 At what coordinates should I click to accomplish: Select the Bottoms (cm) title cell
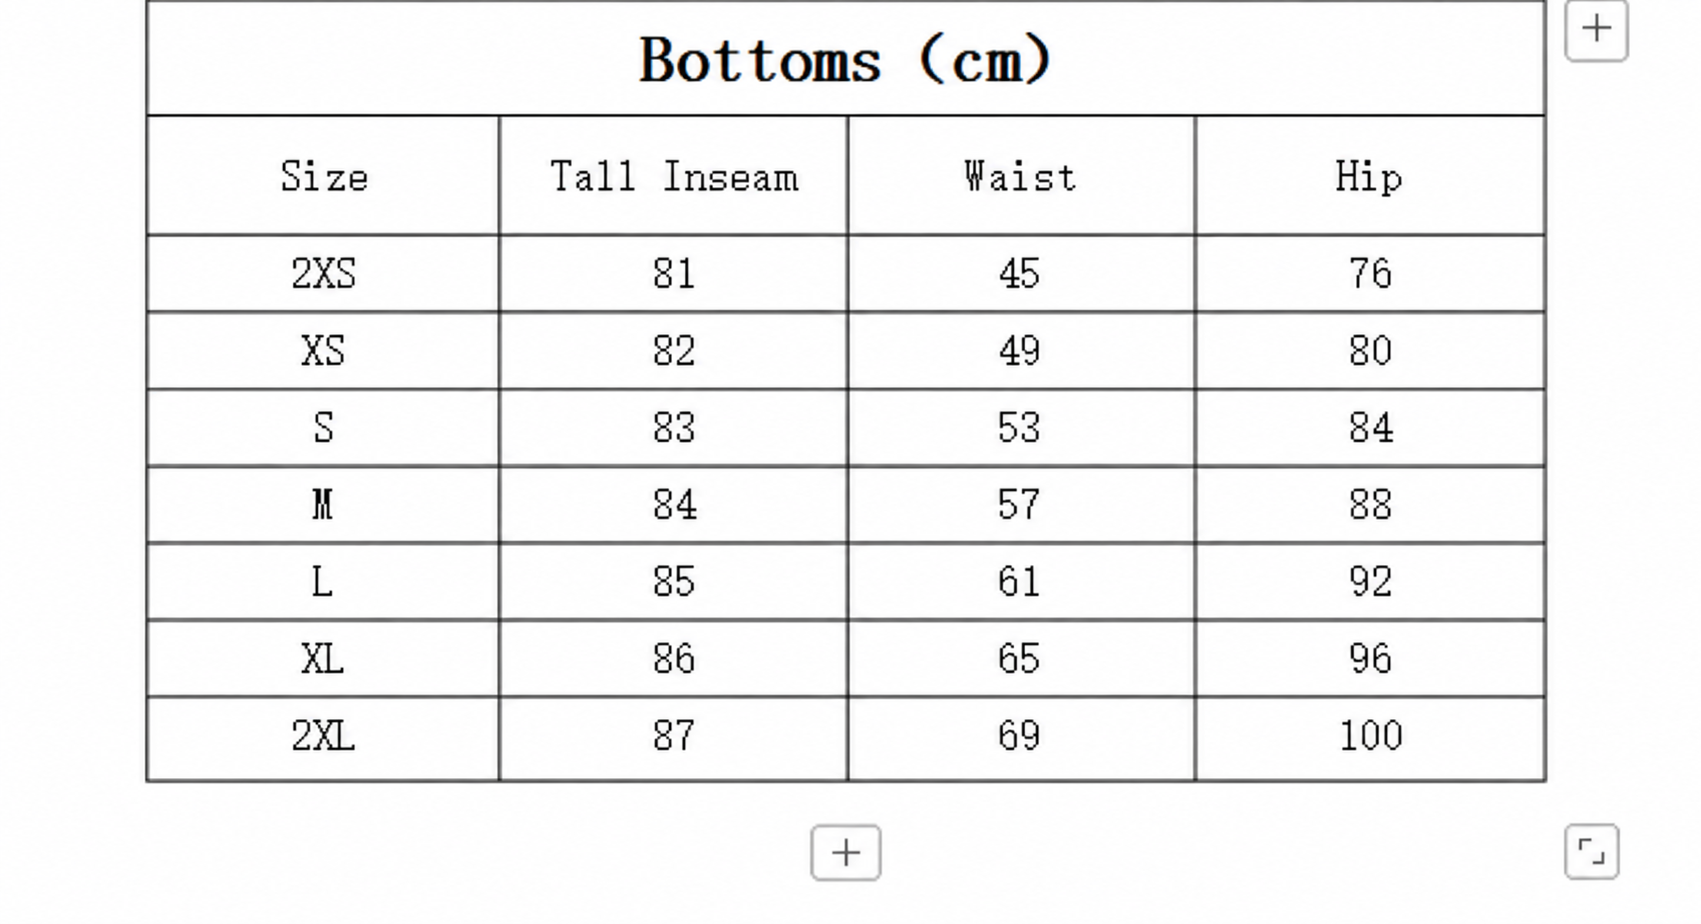tap(846, 58)
